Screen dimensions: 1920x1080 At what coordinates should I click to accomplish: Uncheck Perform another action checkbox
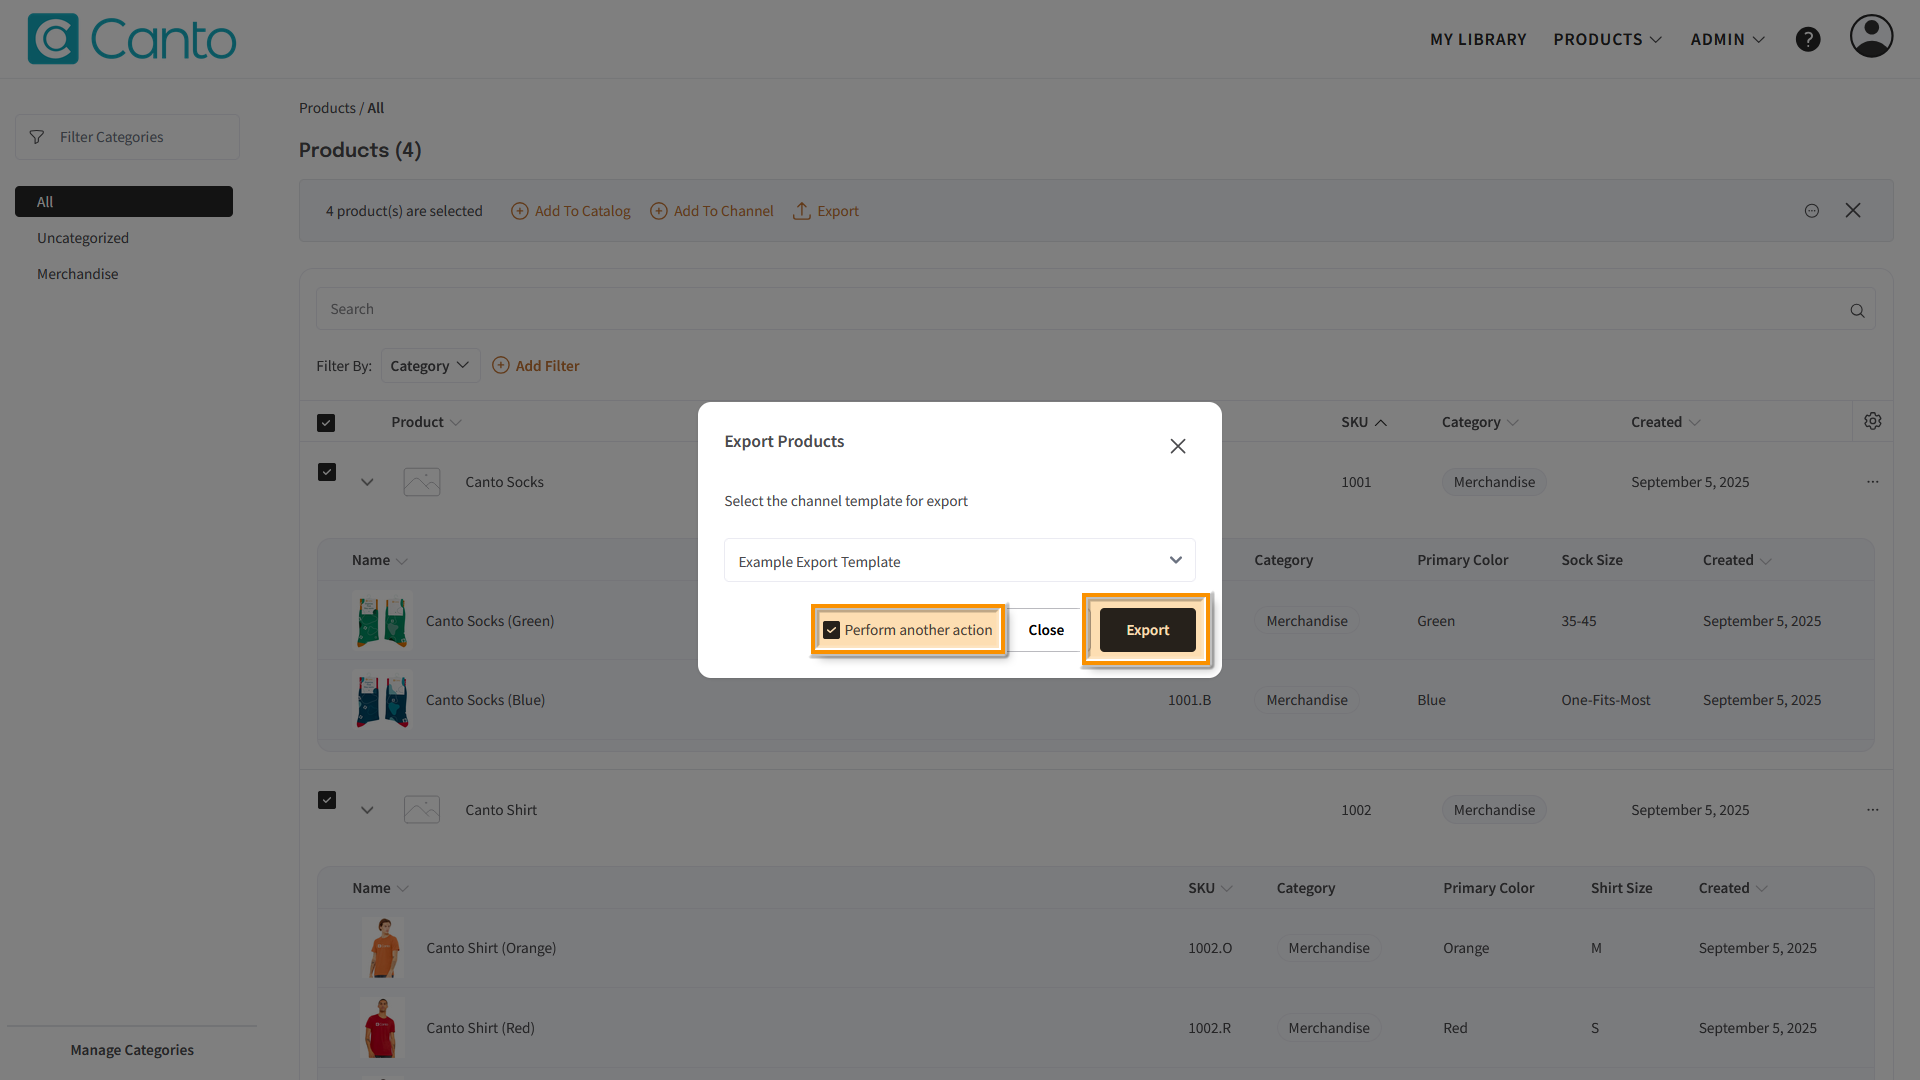(x=831, y=630)
